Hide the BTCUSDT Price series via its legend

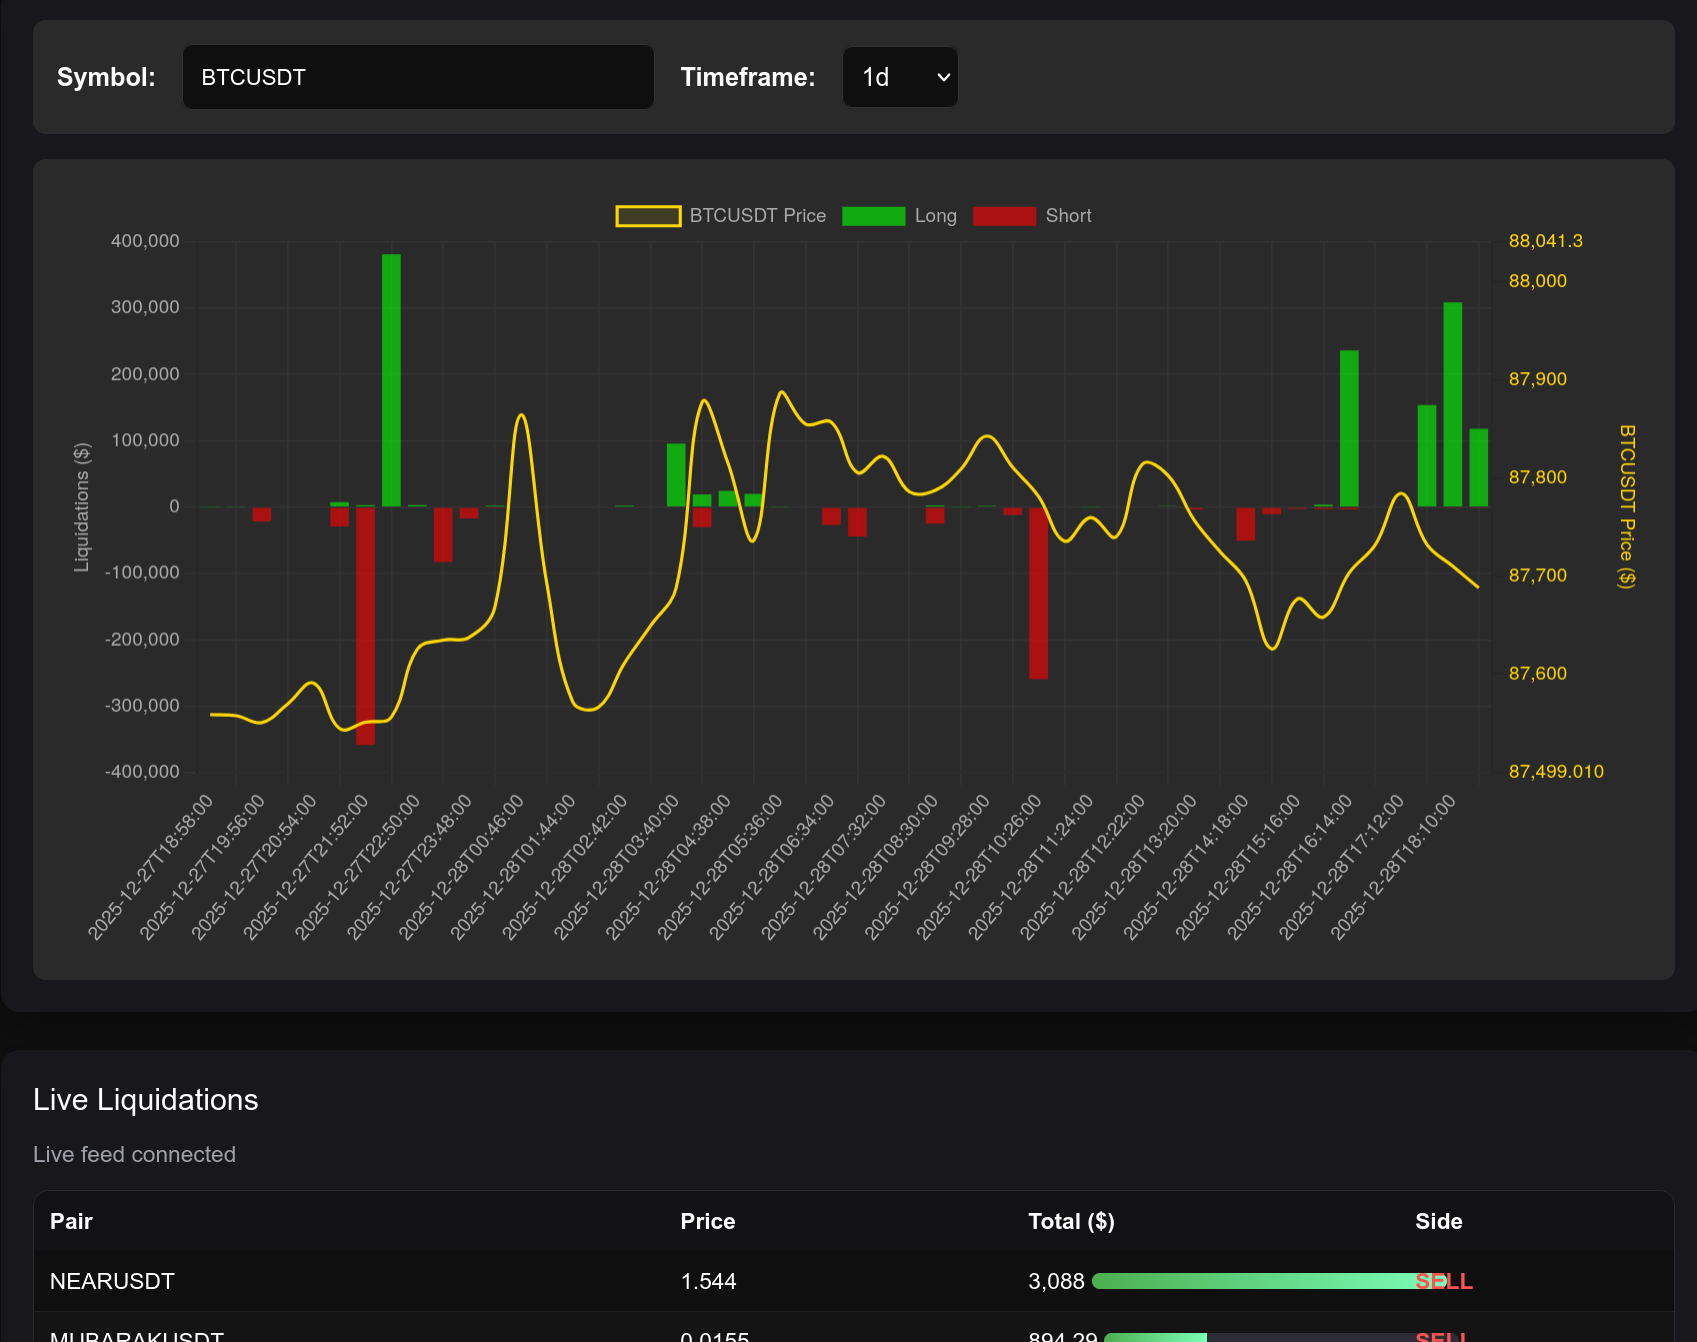click(757, 215)
